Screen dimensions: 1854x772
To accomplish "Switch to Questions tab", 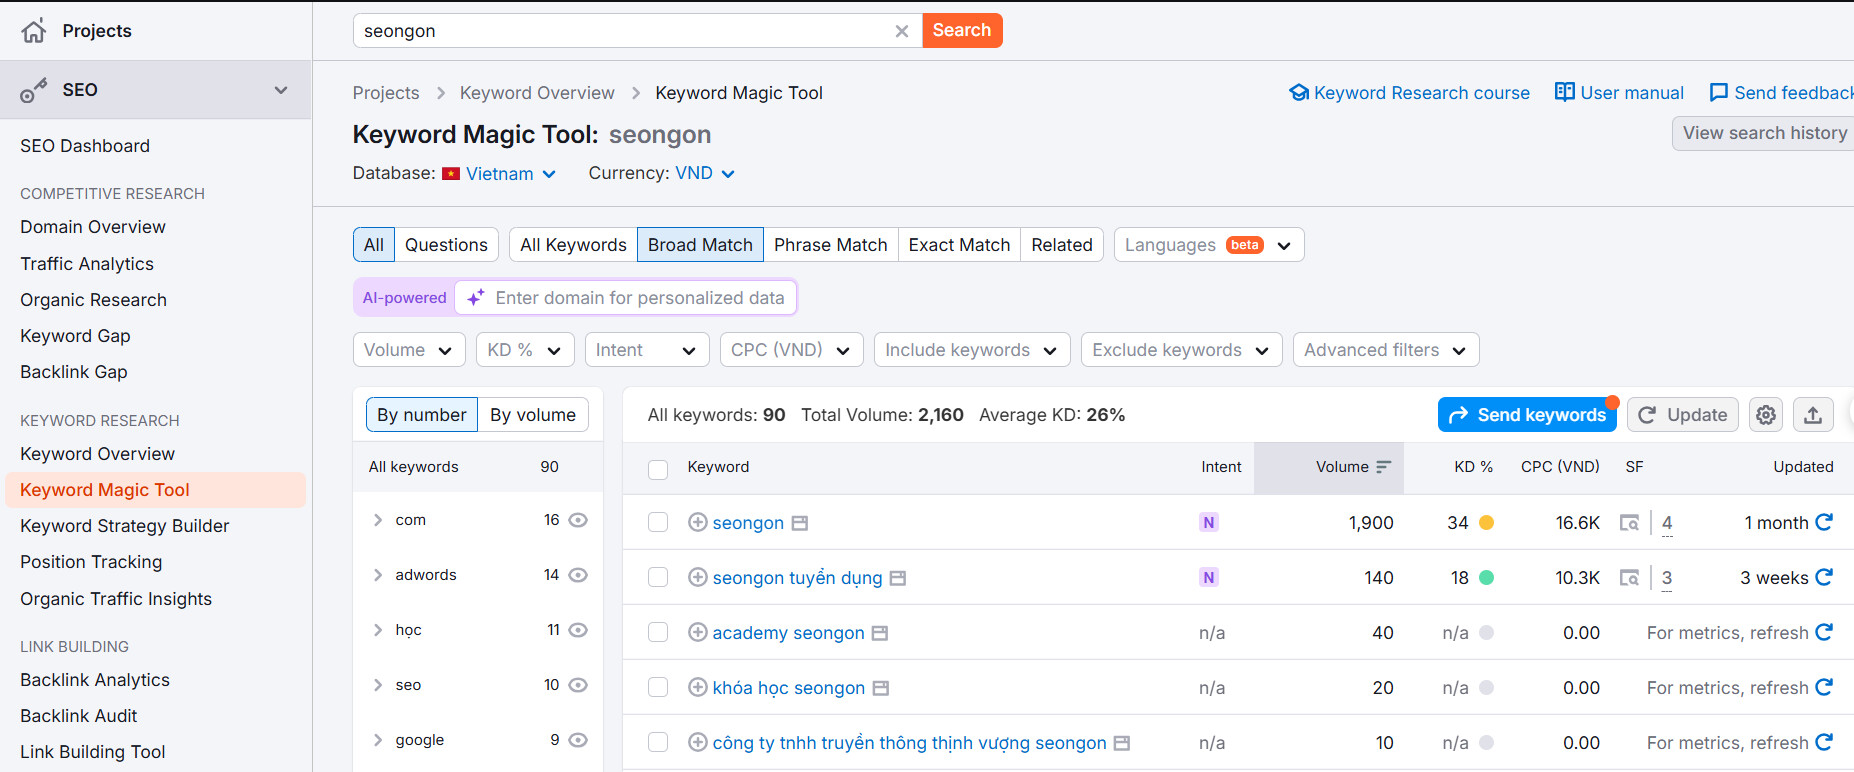I will (x=446, y=245).
